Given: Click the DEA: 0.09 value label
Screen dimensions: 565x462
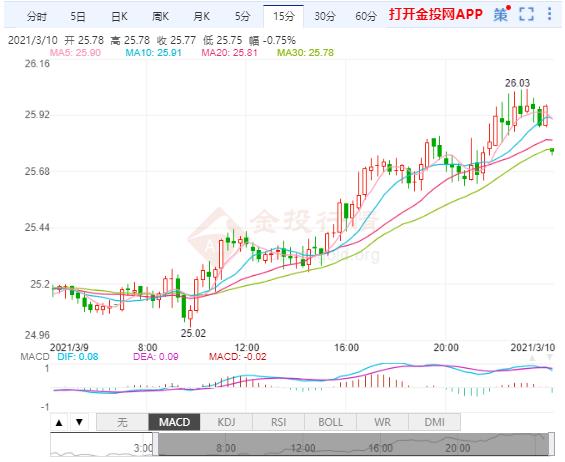Looking at the screenshot, I should pyautogui.click(x=156, y=357).
